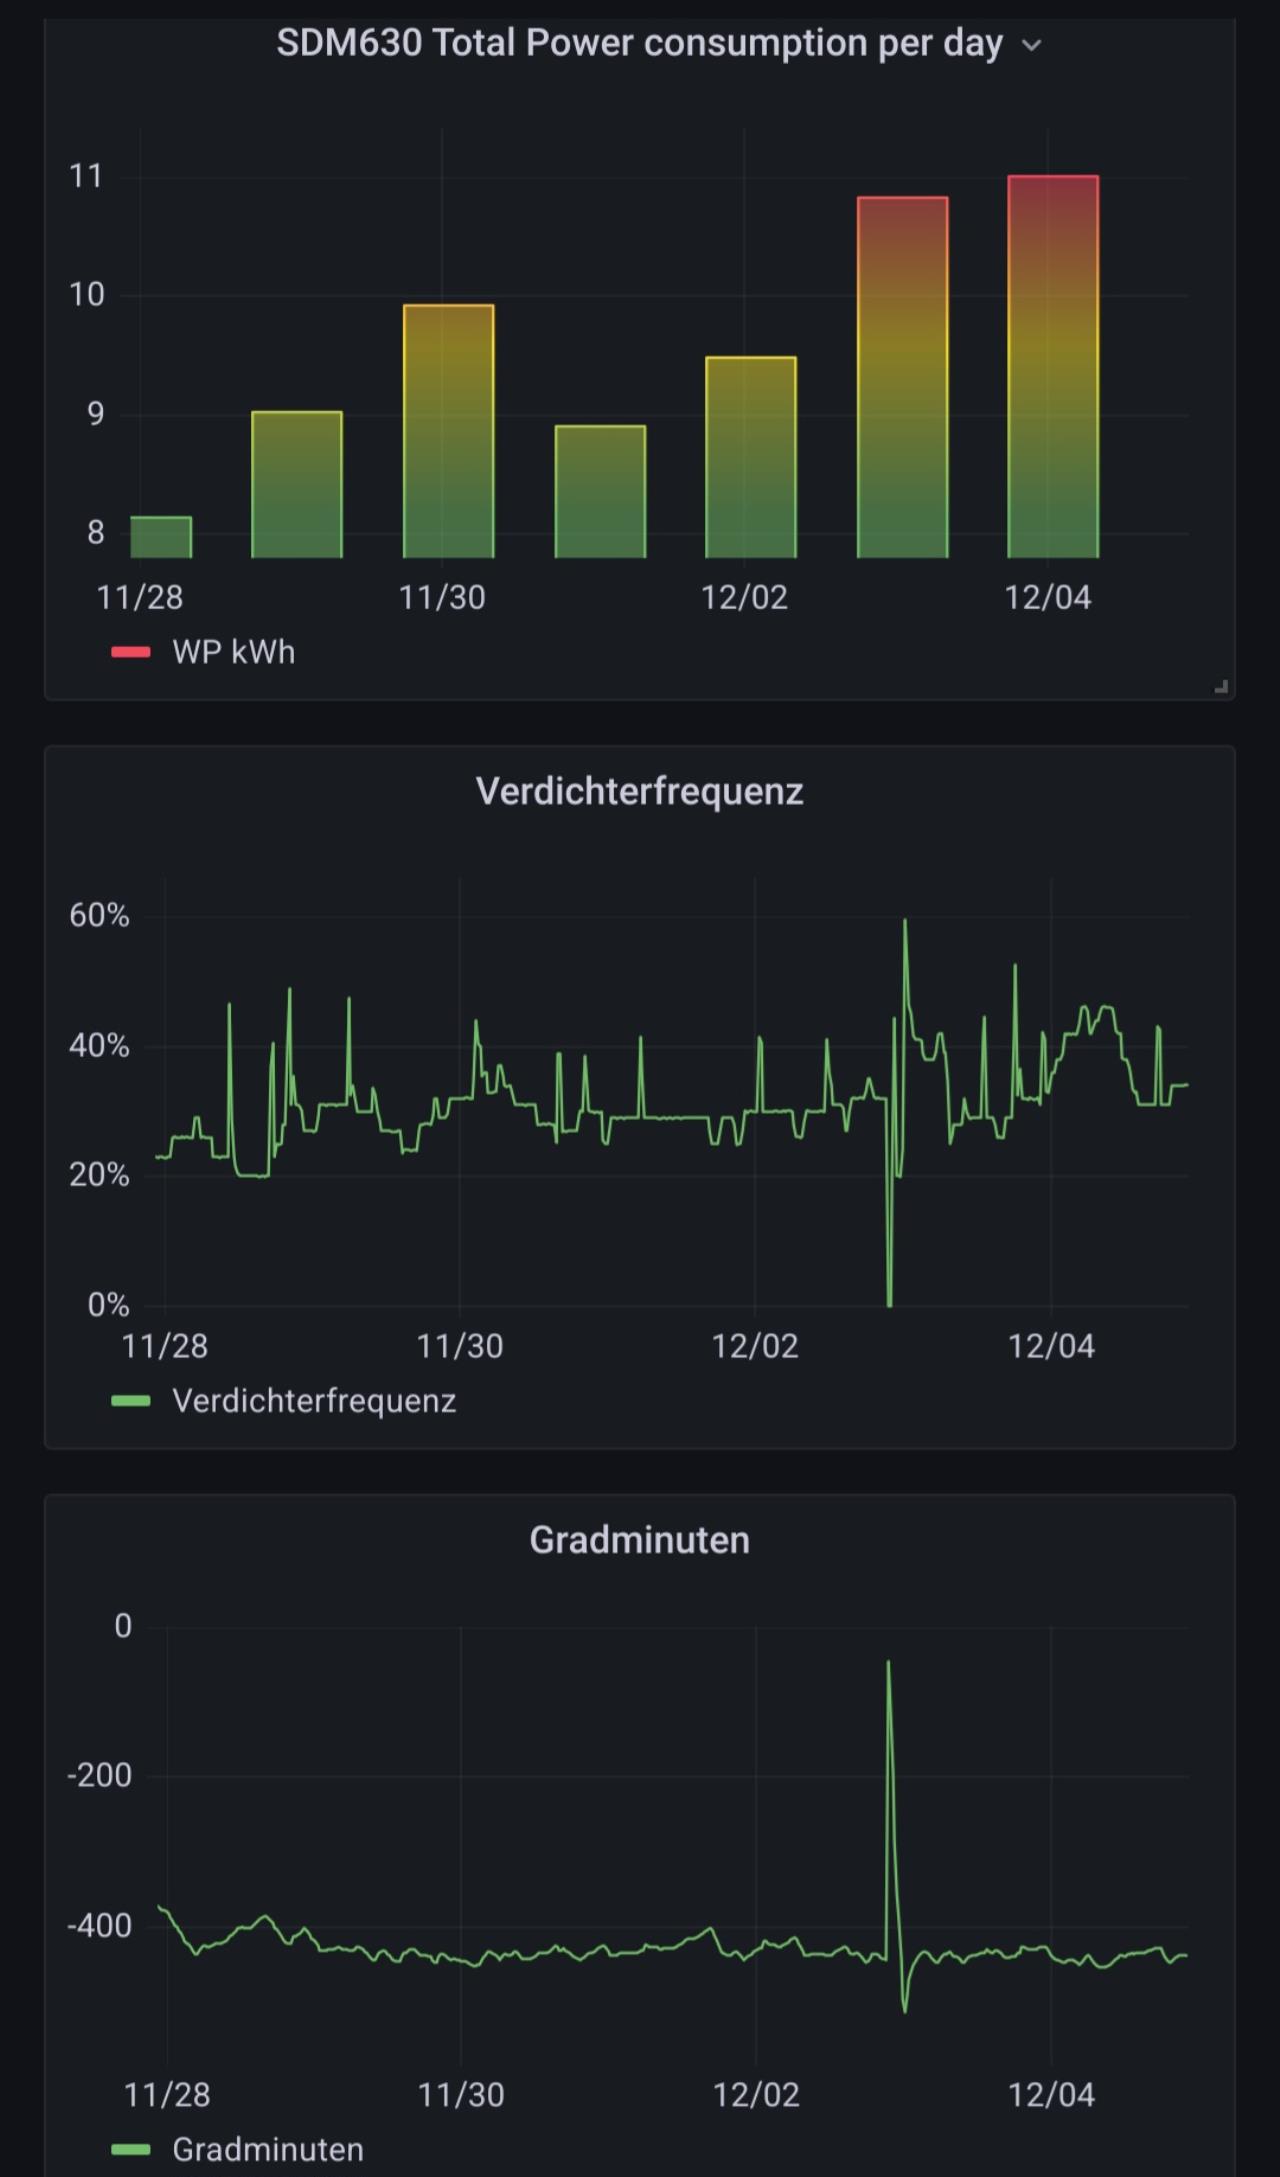This screenshot has height=2177, width=1280.
Task: Click the green Verdichterfrequenz legend color swatch
Action: (x=131, y=1401)
